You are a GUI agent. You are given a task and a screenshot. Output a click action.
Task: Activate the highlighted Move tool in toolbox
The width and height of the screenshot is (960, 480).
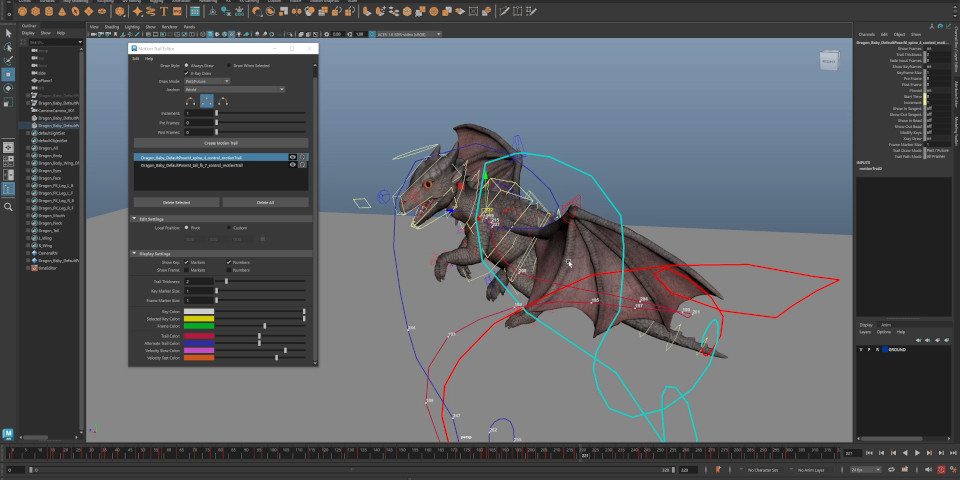point(8,75)
